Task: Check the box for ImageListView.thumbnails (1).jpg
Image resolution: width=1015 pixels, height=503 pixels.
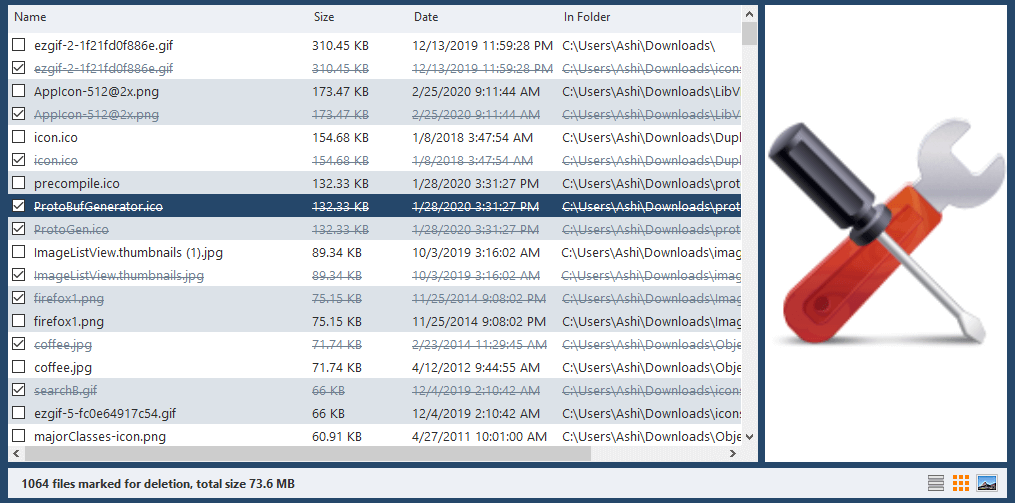Action: point(19,252)
